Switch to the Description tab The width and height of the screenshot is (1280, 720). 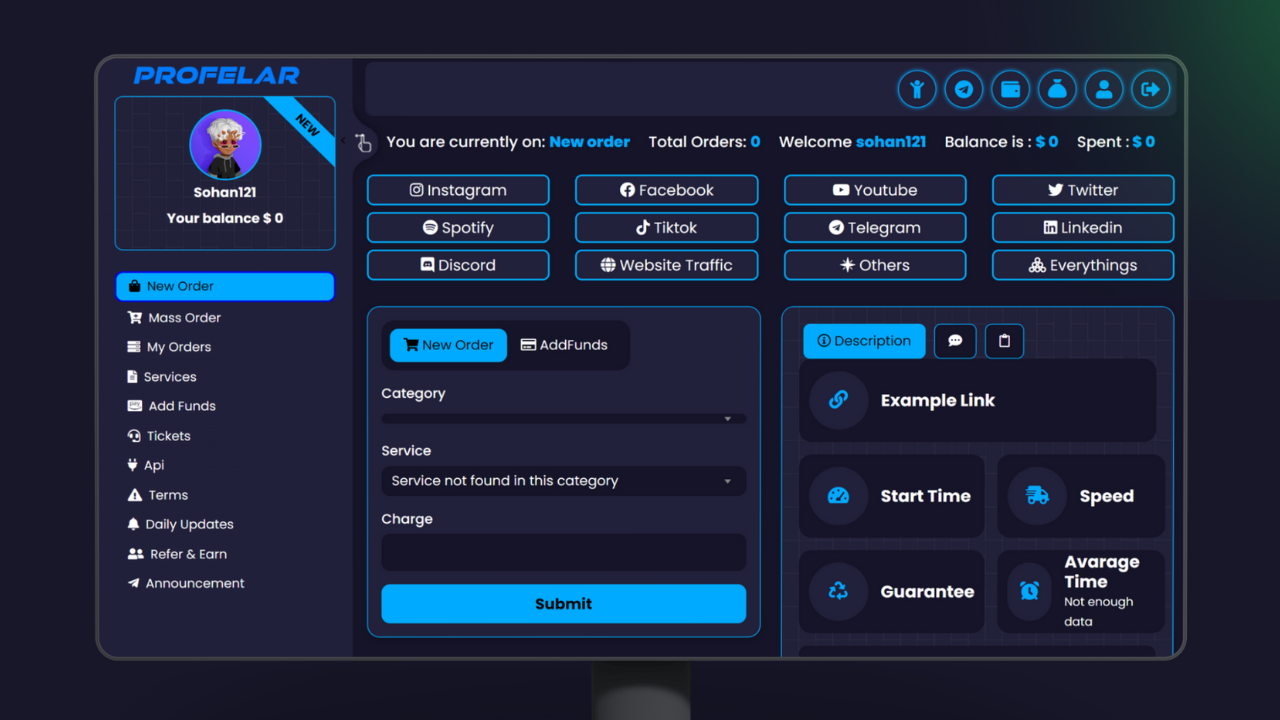click(x=864, y=341)
